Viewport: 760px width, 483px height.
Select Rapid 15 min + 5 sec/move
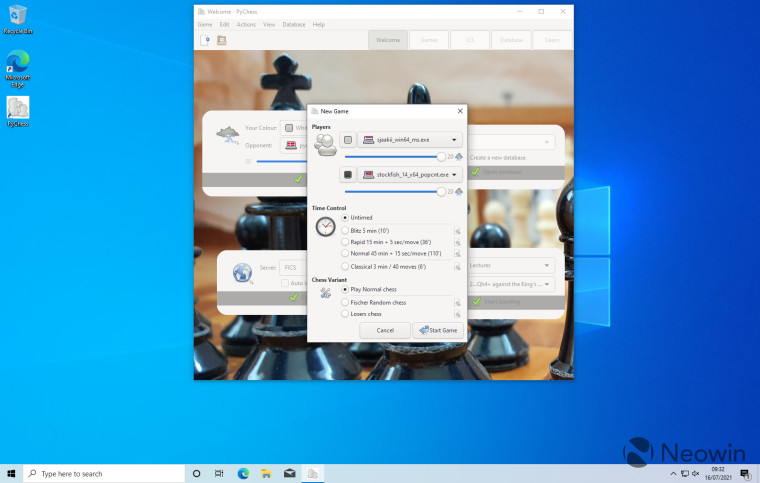[386, 242]
